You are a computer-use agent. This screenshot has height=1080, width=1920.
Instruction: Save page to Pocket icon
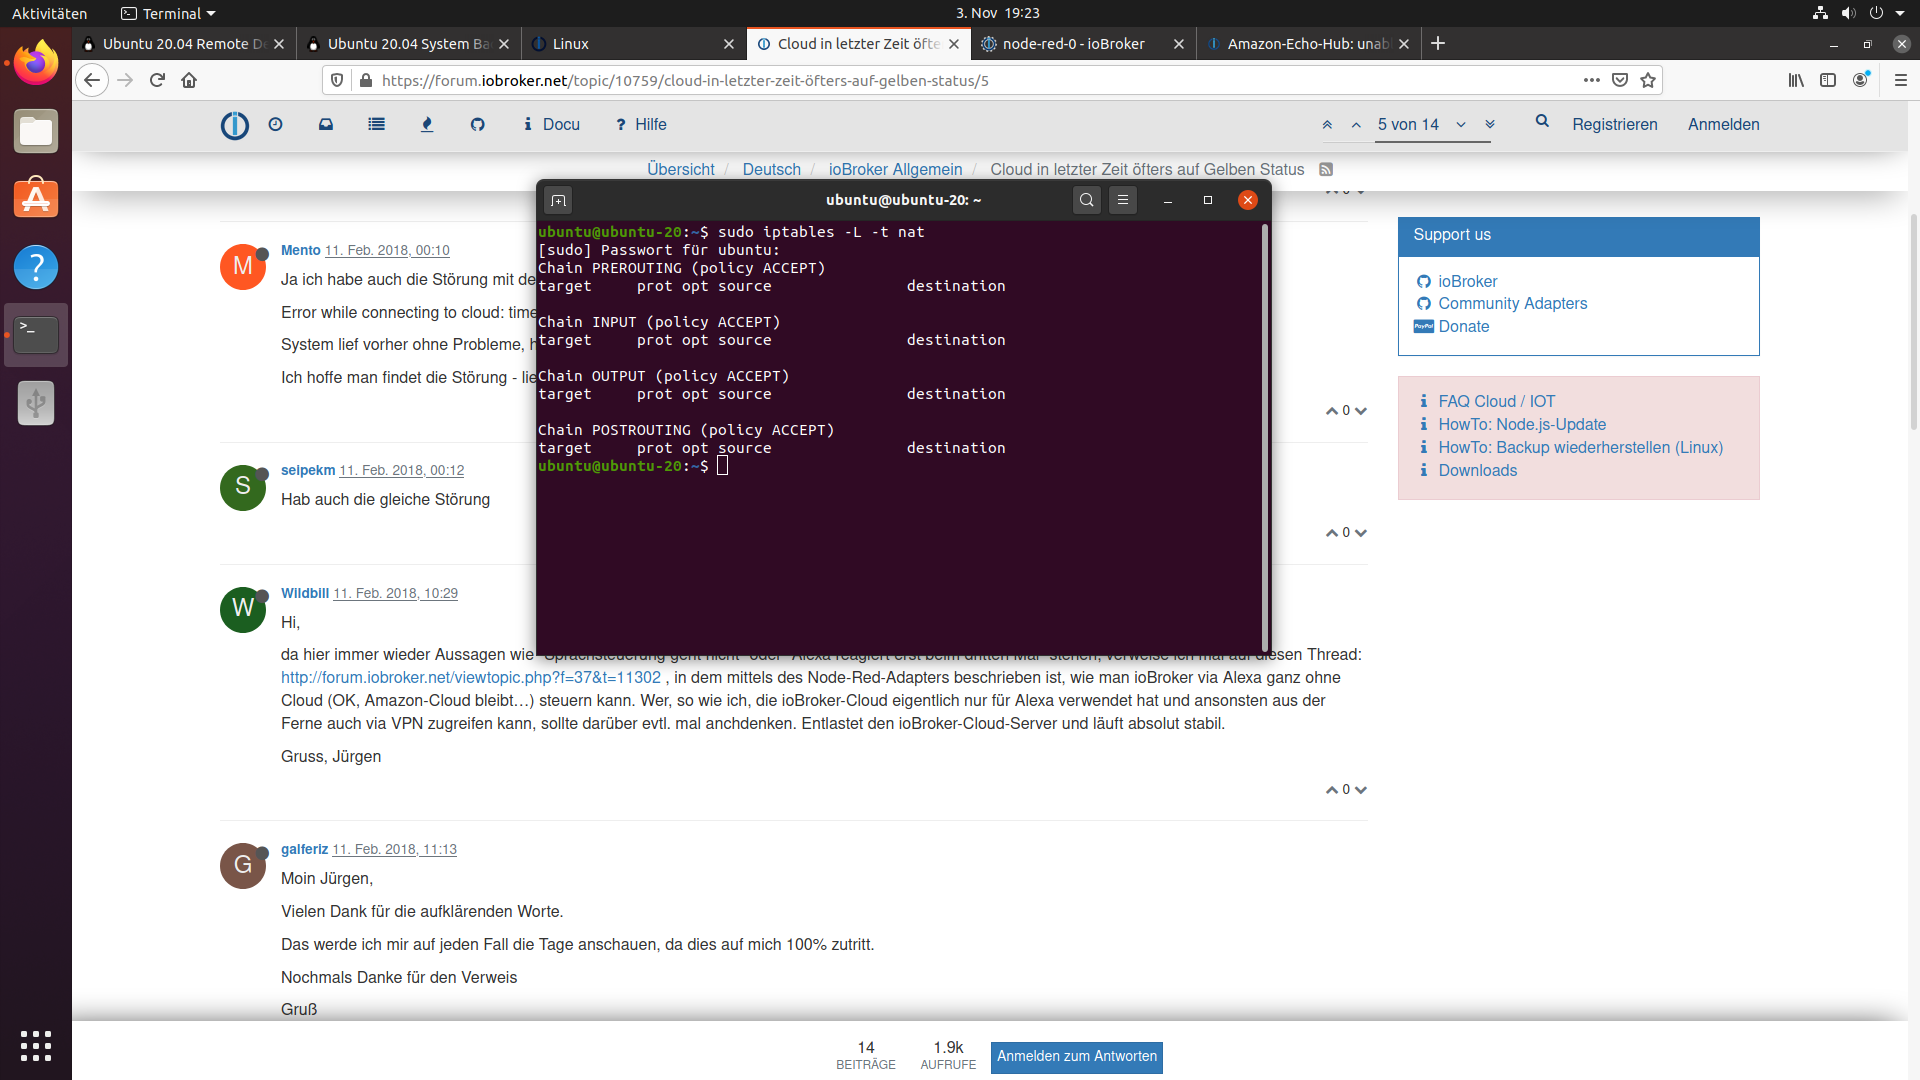1620,80
